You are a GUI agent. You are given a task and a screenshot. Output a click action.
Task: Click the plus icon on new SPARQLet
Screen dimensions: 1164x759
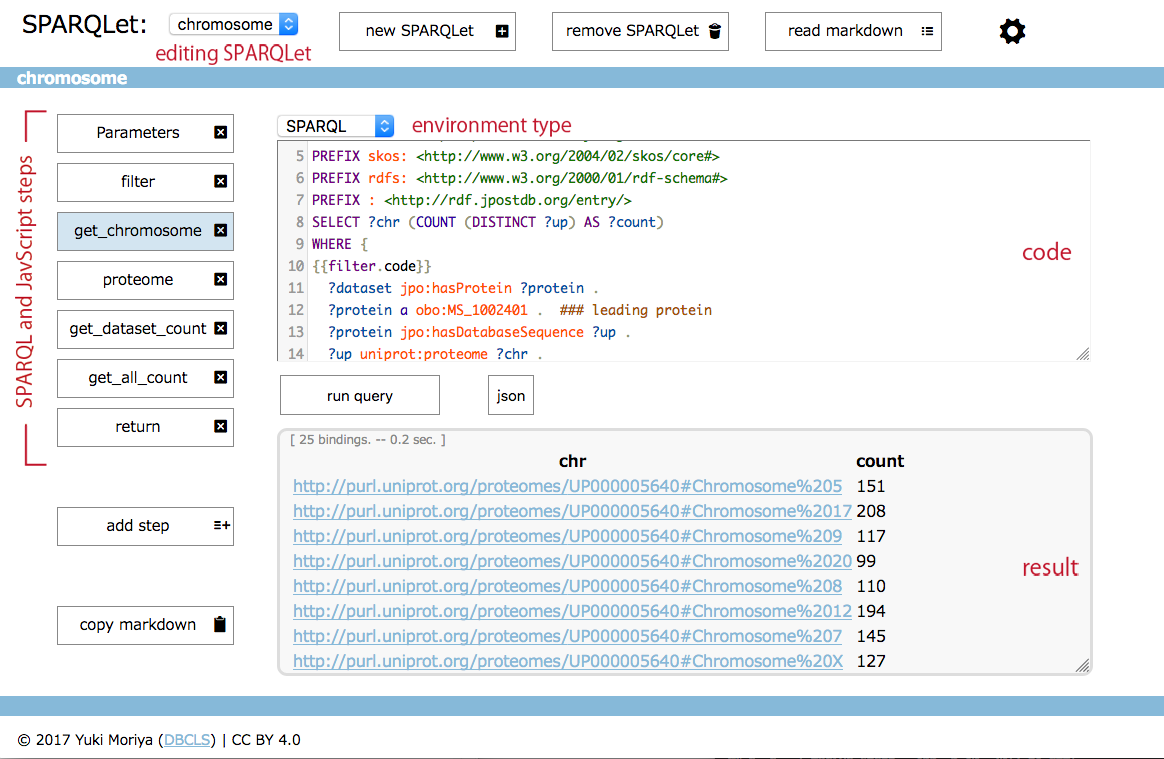[x=502, y=32]
